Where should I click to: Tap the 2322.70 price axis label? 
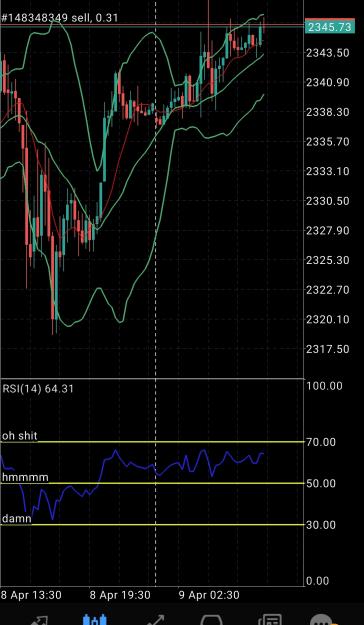pos(328,290)
